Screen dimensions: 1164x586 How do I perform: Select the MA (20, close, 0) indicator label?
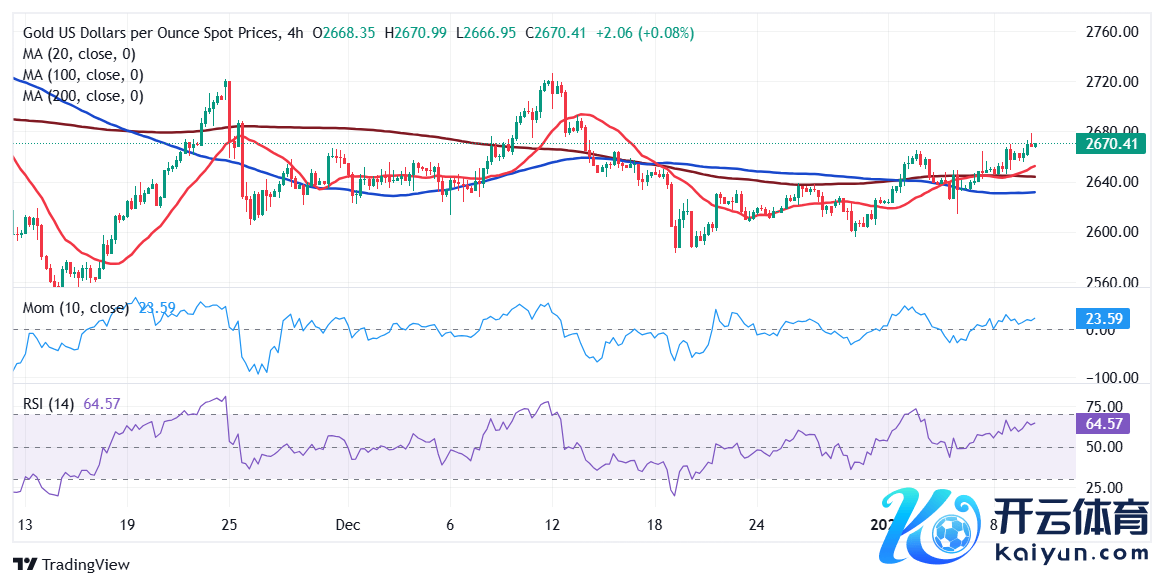(79, 54)
